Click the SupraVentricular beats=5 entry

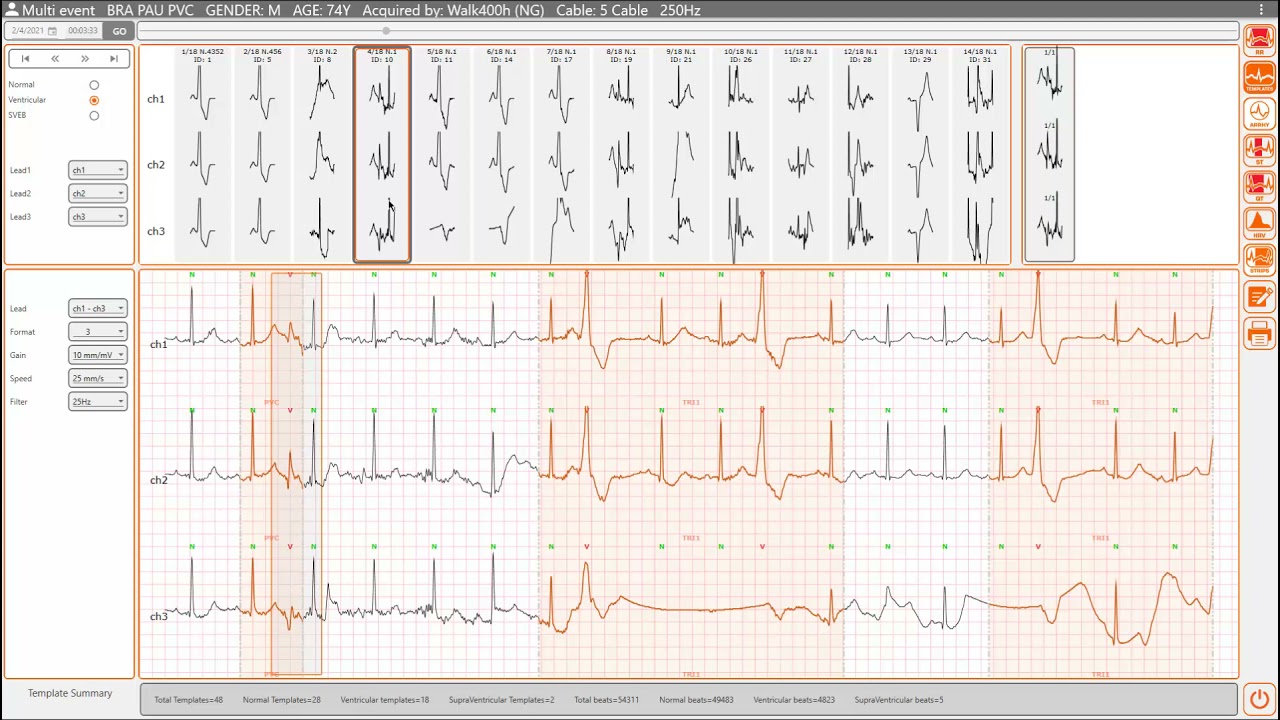point(899,700)
